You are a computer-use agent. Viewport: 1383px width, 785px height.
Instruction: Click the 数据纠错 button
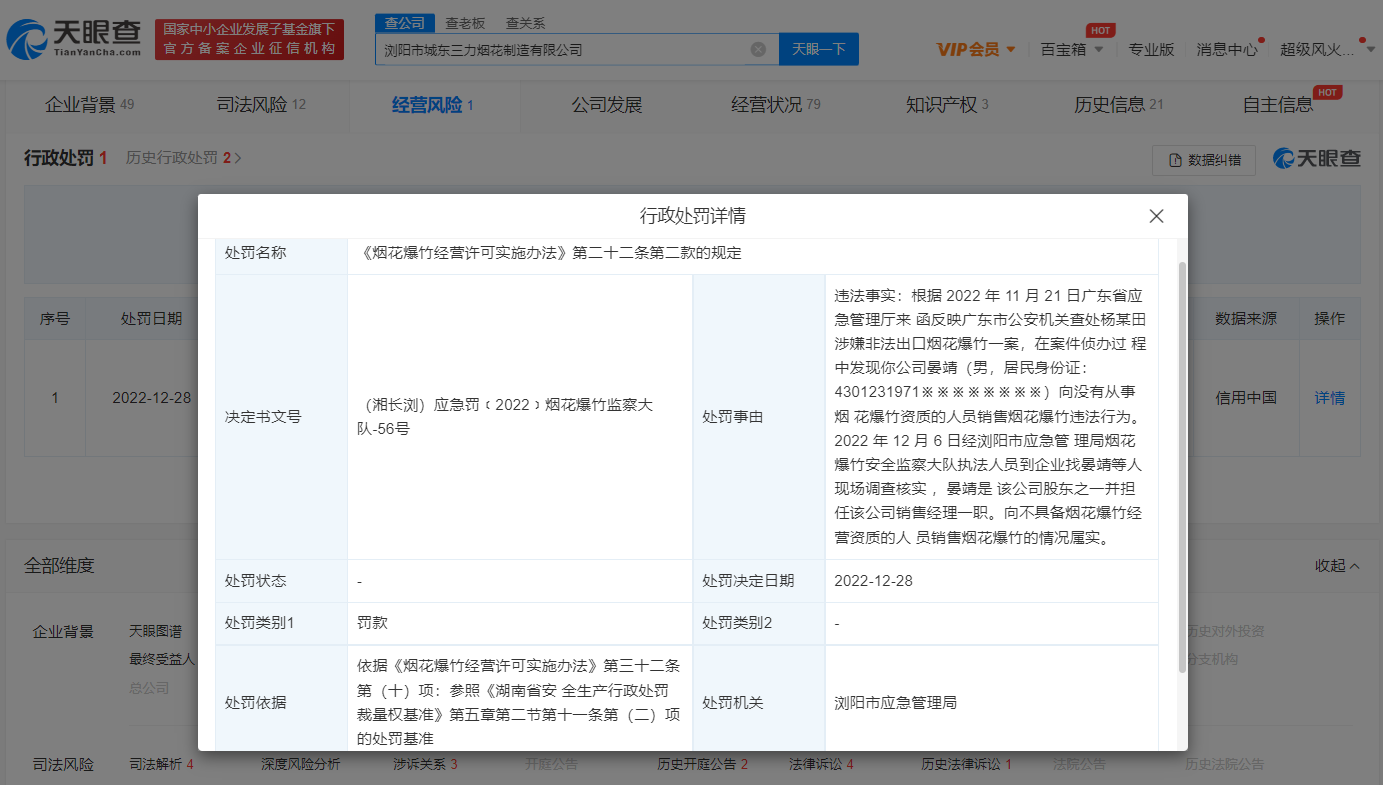click(x=1204, y=160)
